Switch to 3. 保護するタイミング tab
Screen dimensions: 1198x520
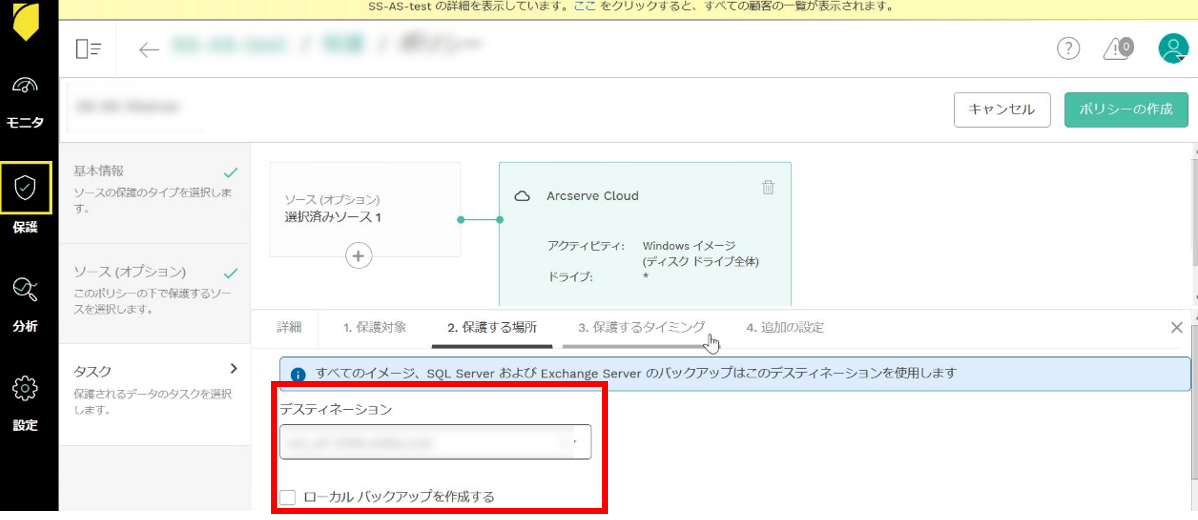click(641, 327)
